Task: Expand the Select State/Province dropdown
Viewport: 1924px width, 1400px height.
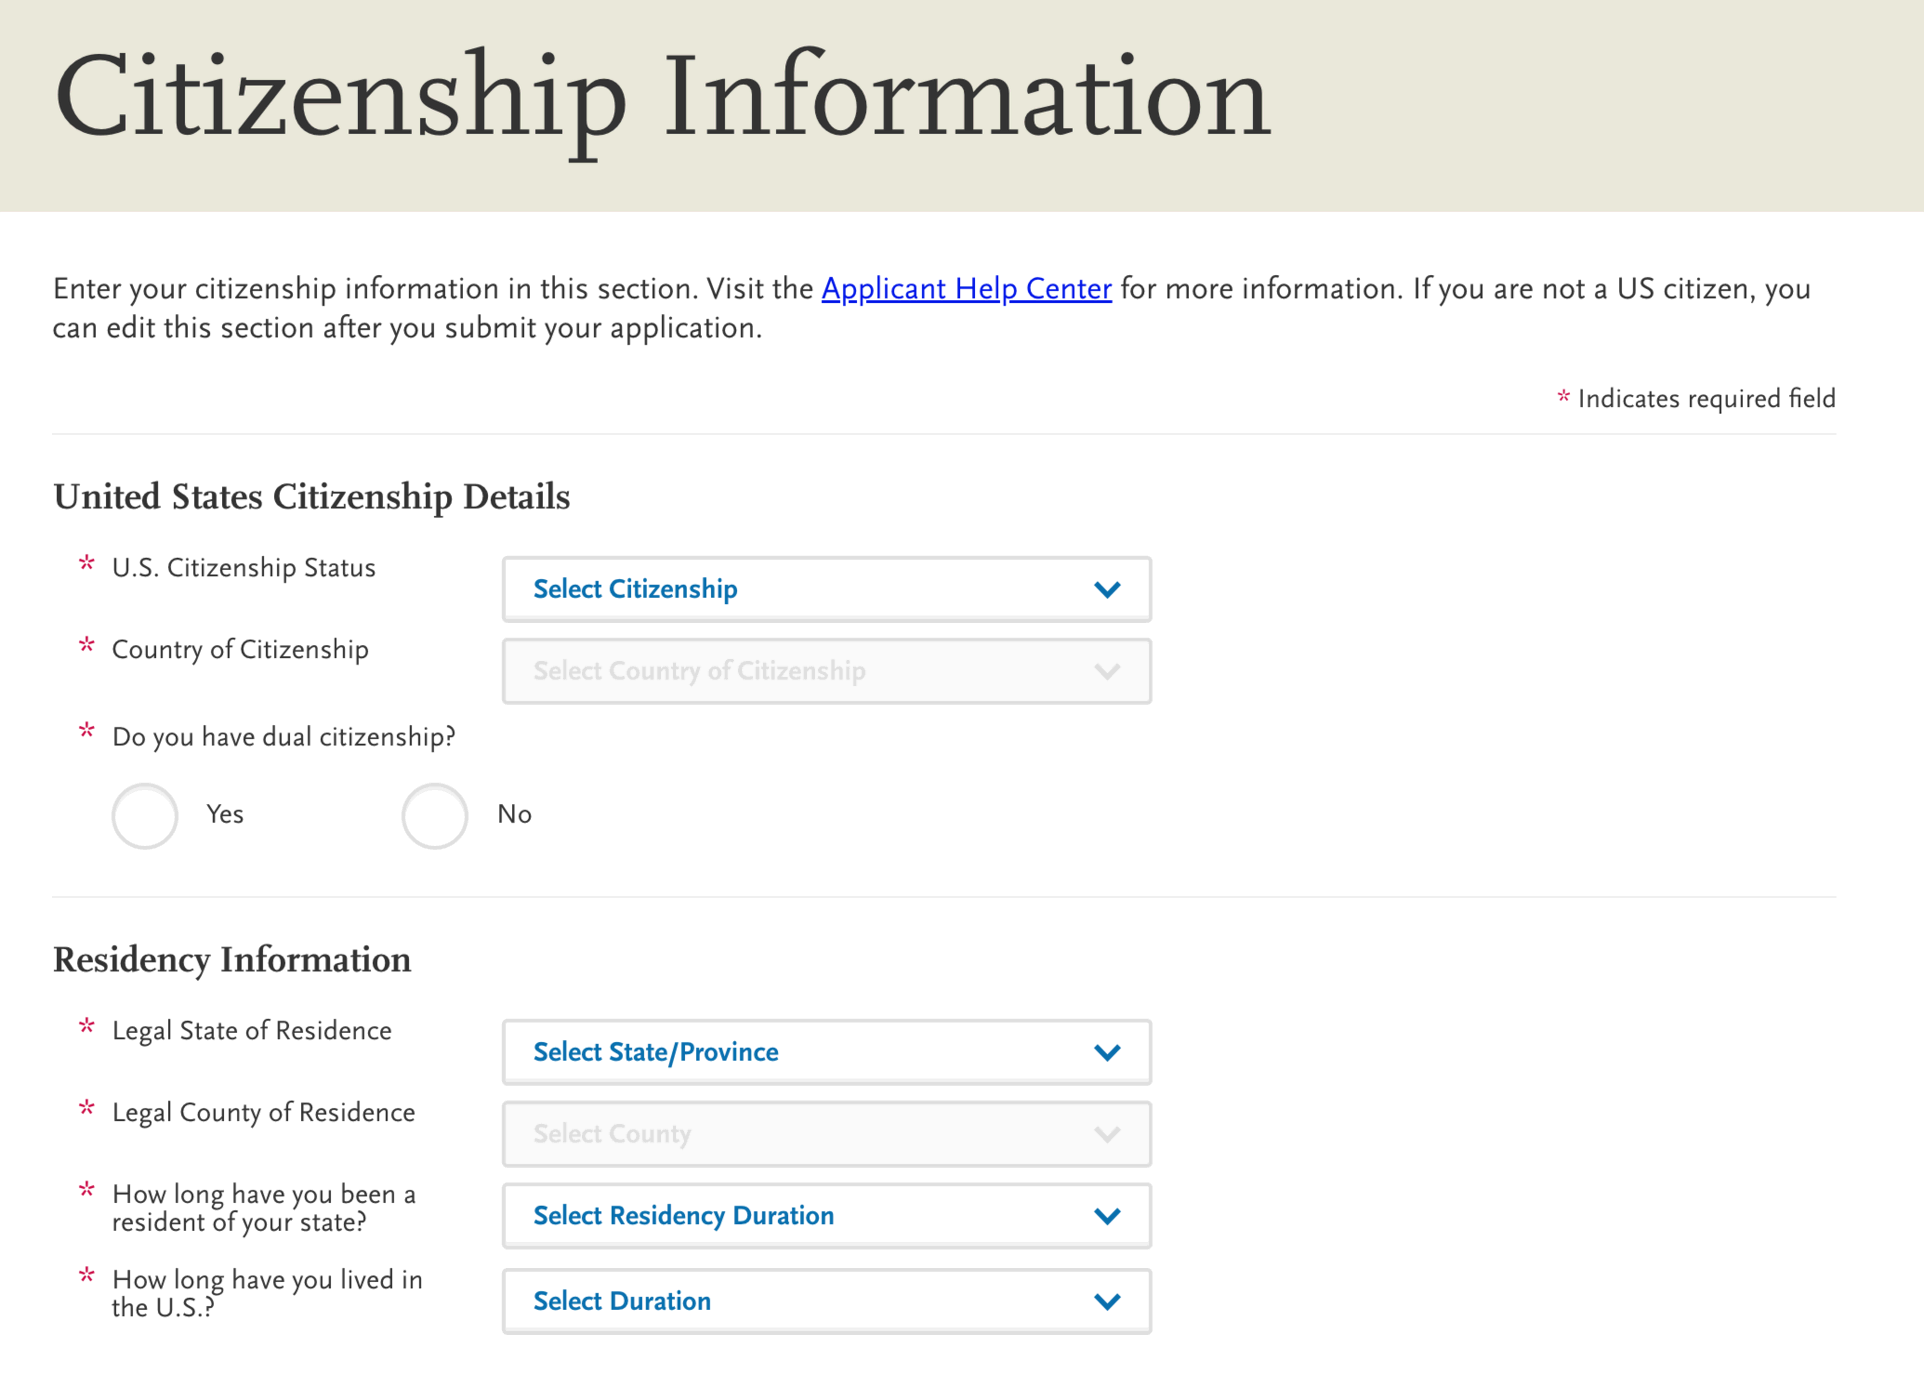Action: [828, 1052]
